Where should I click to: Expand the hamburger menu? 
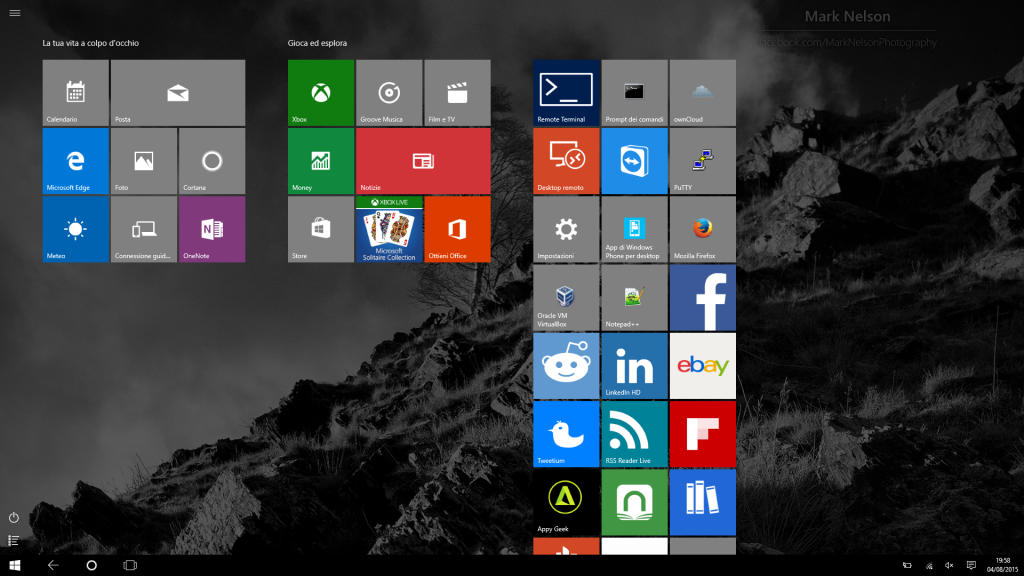14,13
